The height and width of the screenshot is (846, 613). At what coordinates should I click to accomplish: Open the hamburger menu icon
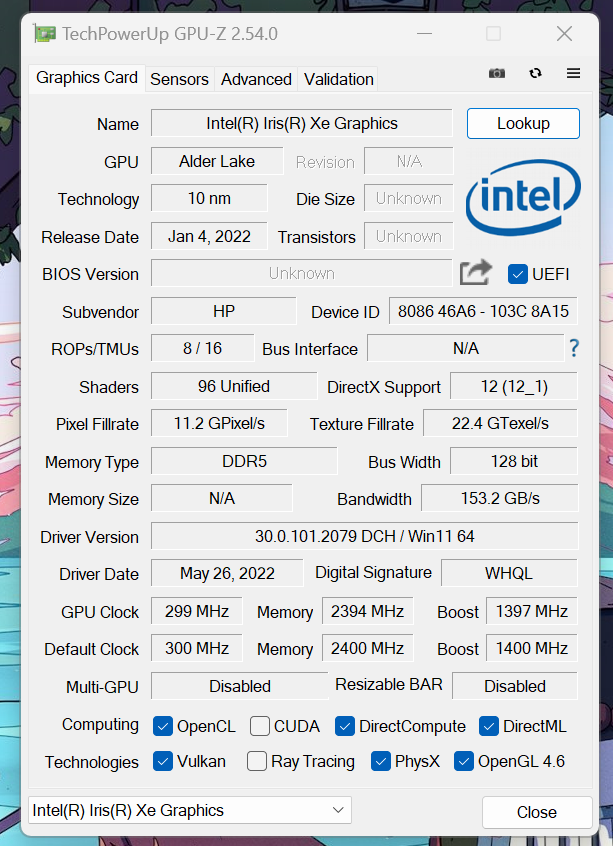pos(574,73)
